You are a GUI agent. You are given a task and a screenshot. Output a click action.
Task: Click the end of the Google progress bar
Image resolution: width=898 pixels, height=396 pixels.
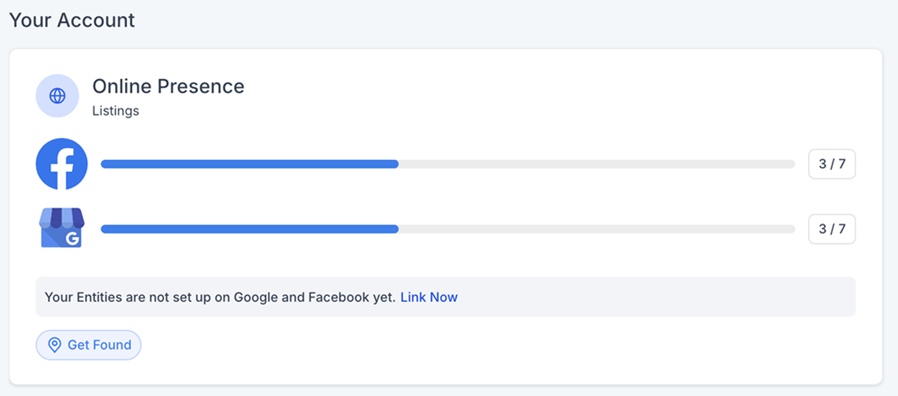pos(791,229)
